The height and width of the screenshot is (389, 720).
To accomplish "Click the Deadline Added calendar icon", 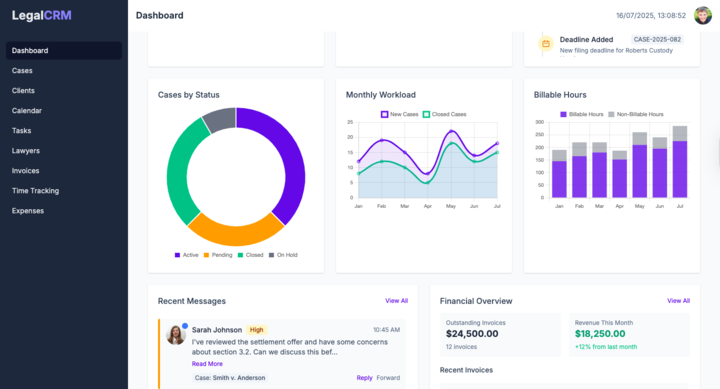I will [546, 44].
